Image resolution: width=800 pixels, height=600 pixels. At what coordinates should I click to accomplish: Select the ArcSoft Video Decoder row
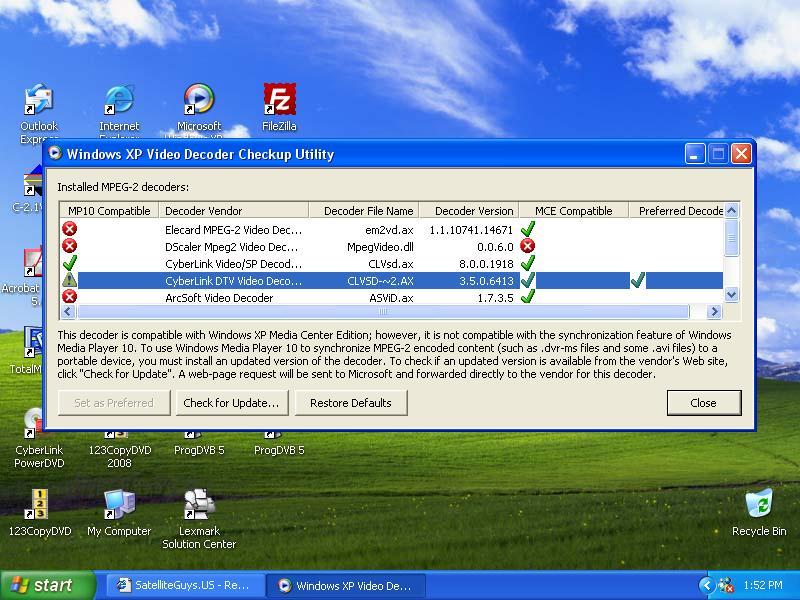click(391, 297)
